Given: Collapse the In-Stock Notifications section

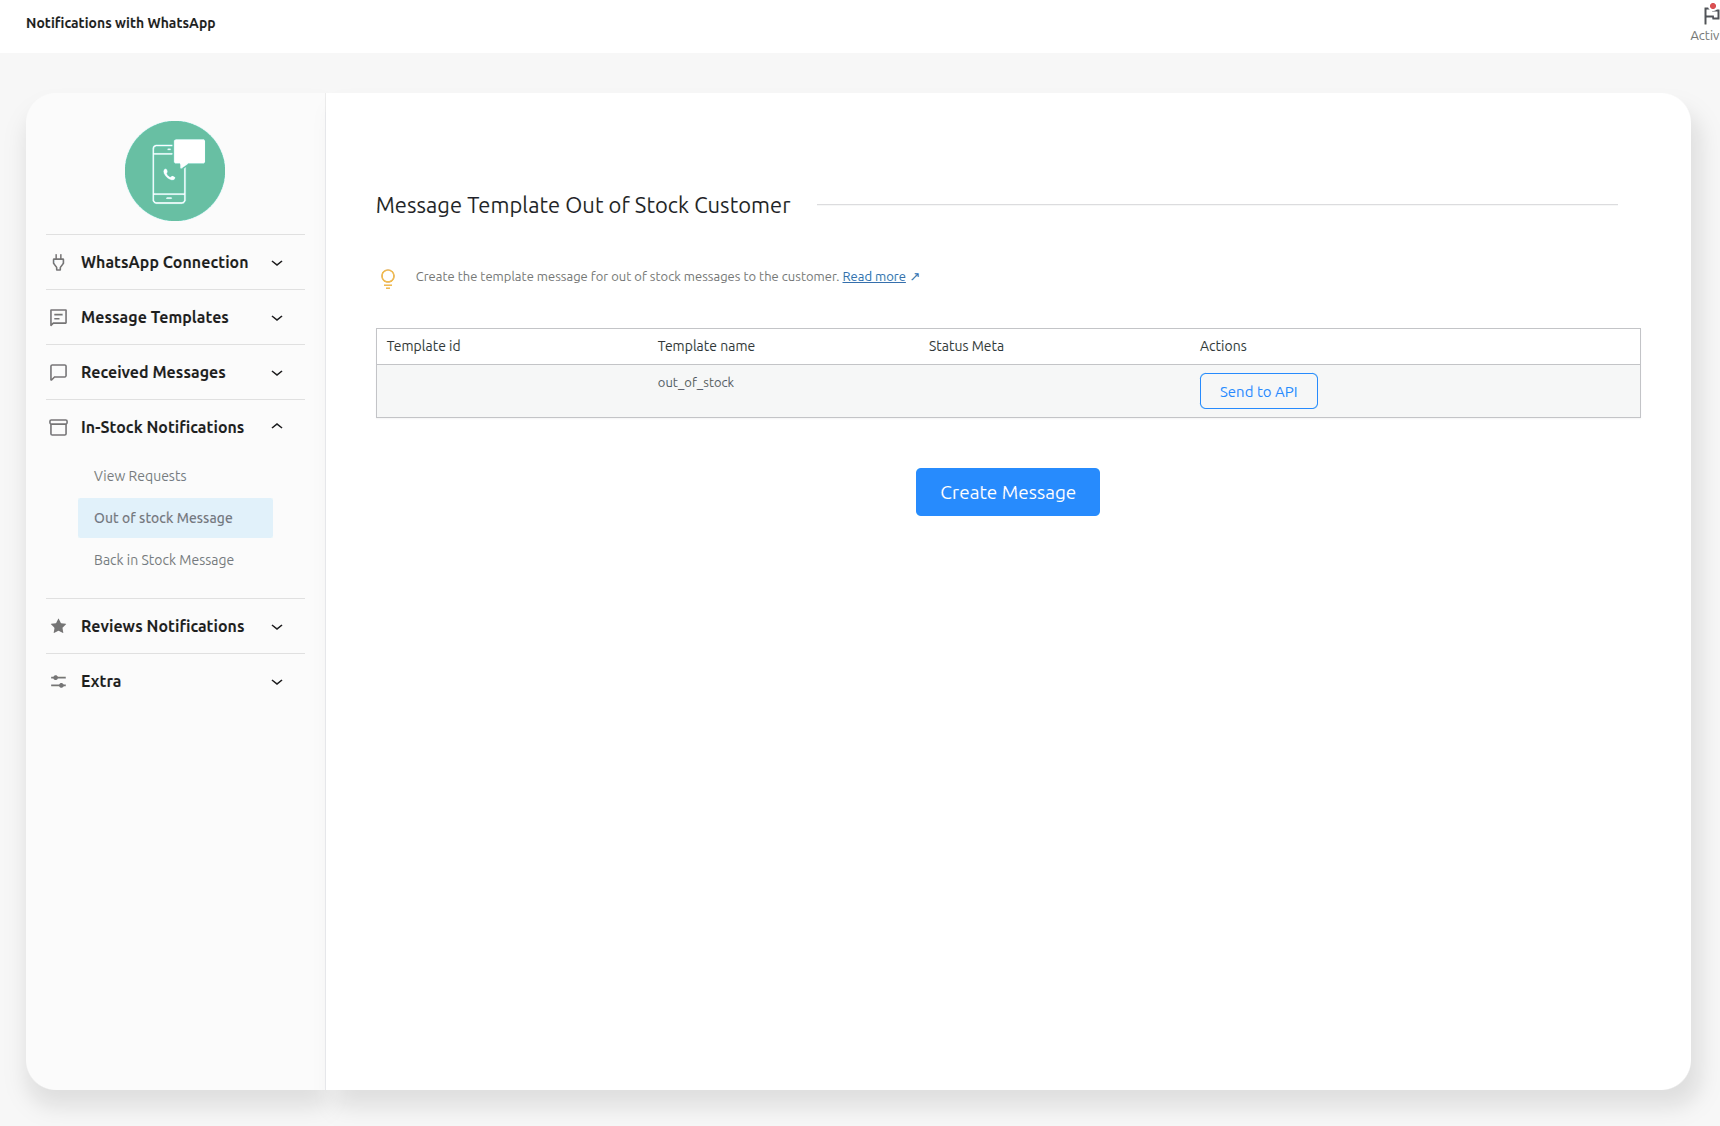Looking at the screenshot, I should (x=277, y=427).
